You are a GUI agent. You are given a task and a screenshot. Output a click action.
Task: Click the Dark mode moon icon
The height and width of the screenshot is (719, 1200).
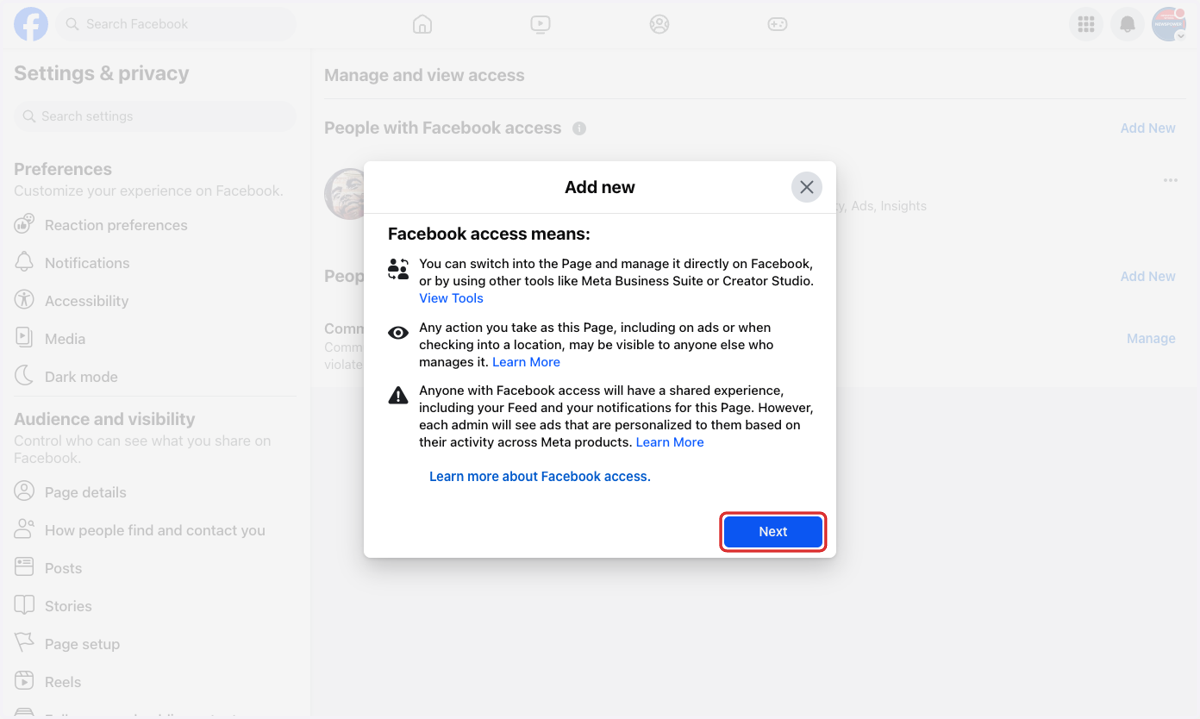pyautogui.click(x=24, y=376)
